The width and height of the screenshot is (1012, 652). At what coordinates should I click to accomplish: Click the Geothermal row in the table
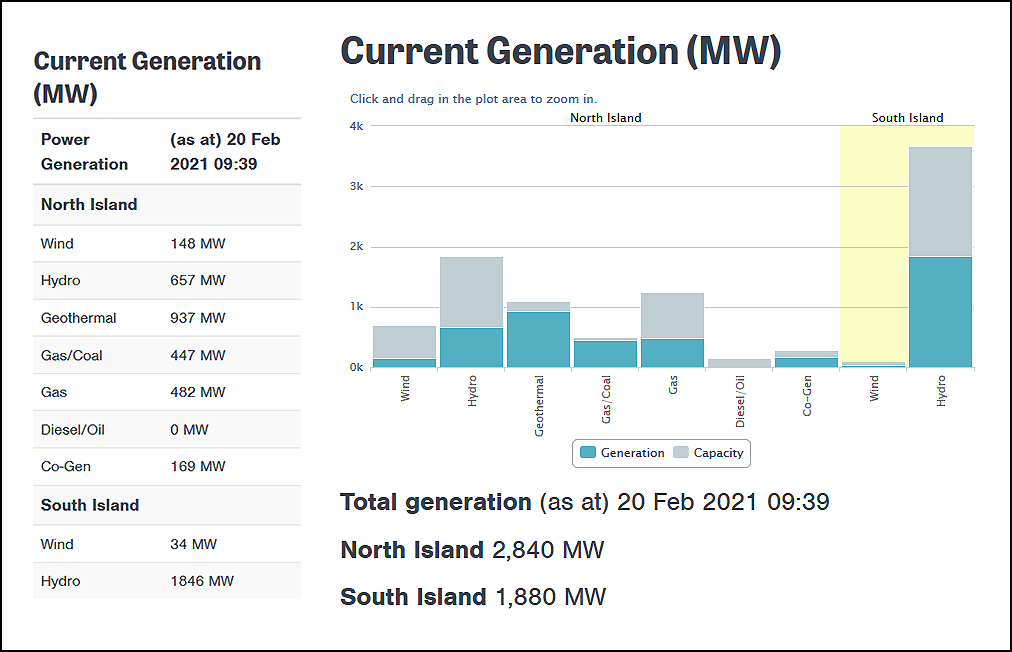(x=167, y=318)
